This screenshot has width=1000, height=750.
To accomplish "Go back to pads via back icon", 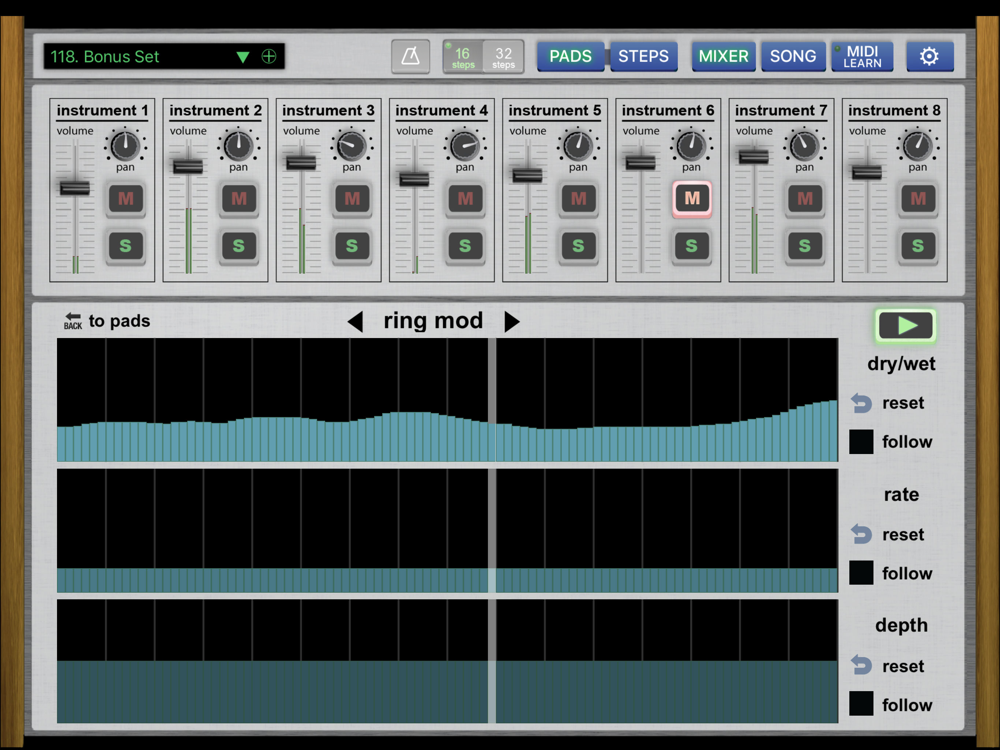I will pos(73,321).
